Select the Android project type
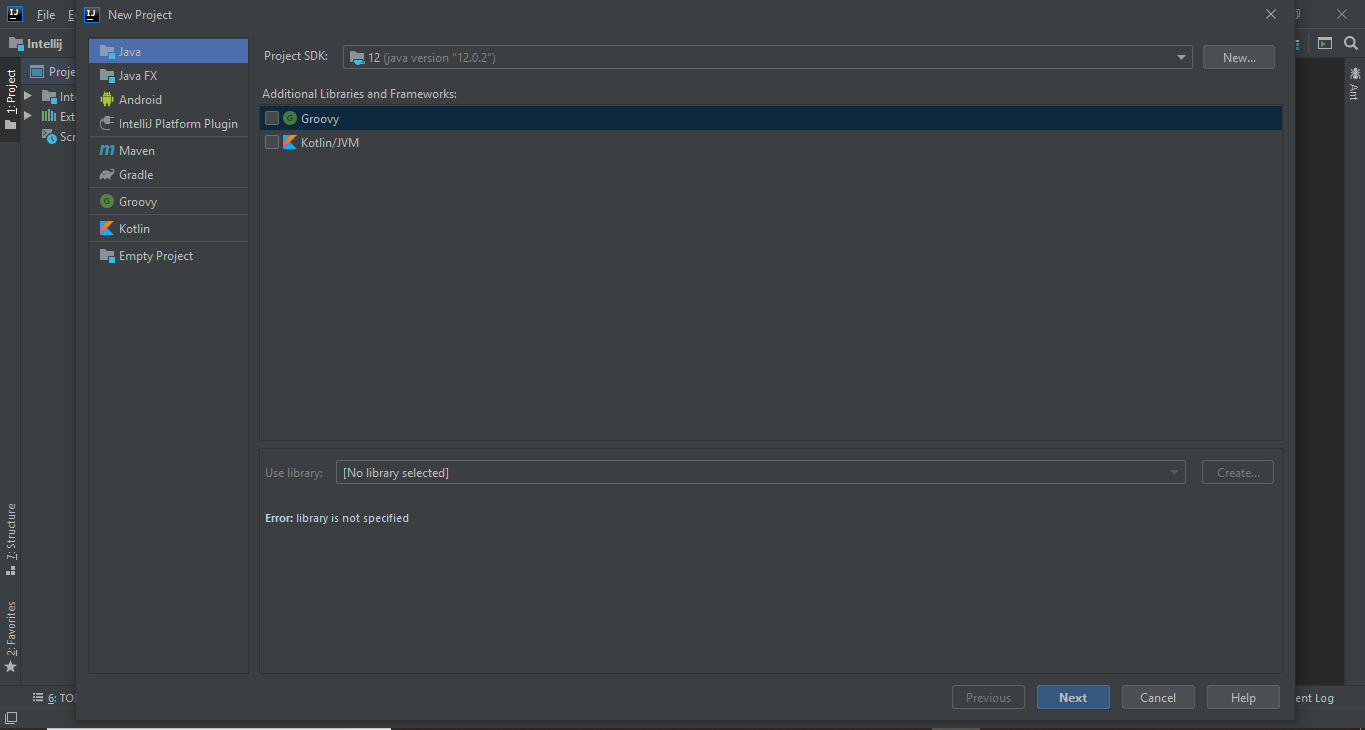 coord(168,99)
